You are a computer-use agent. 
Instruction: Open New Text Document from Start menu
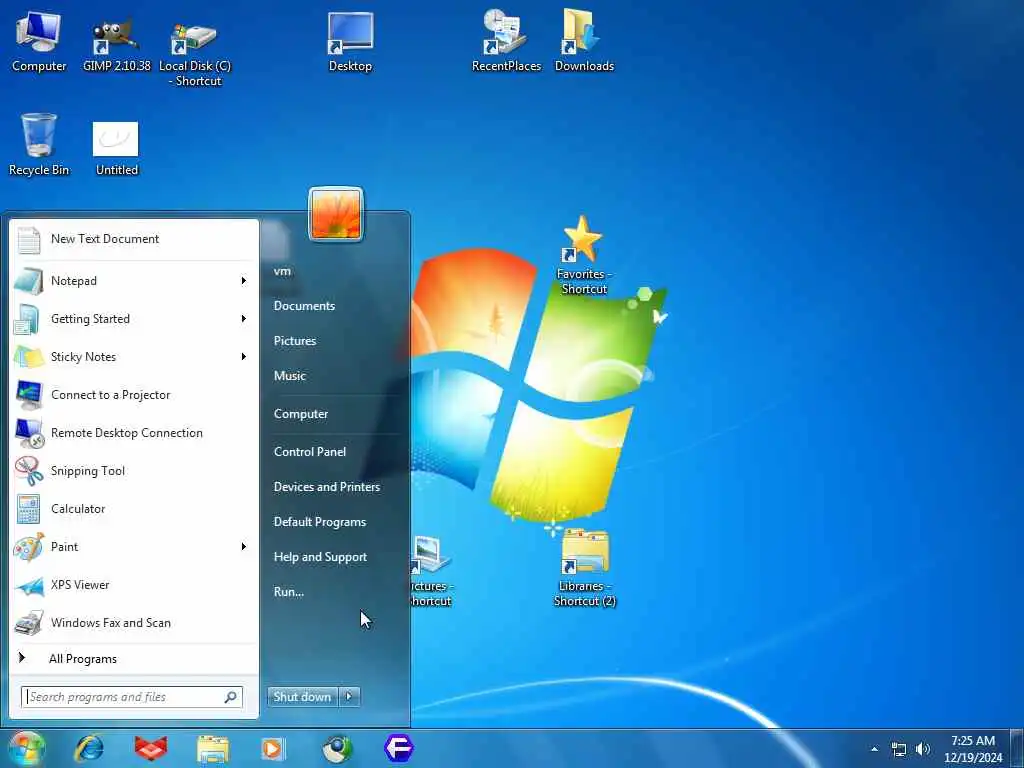coord(135,239)
